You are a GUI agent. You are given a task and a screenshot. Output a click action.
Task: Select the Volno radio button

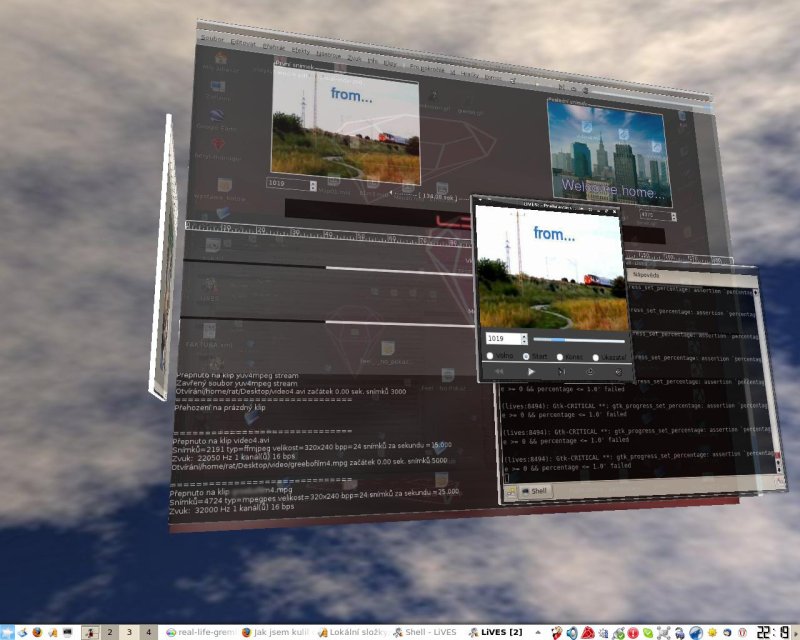(x=490, y=355)
